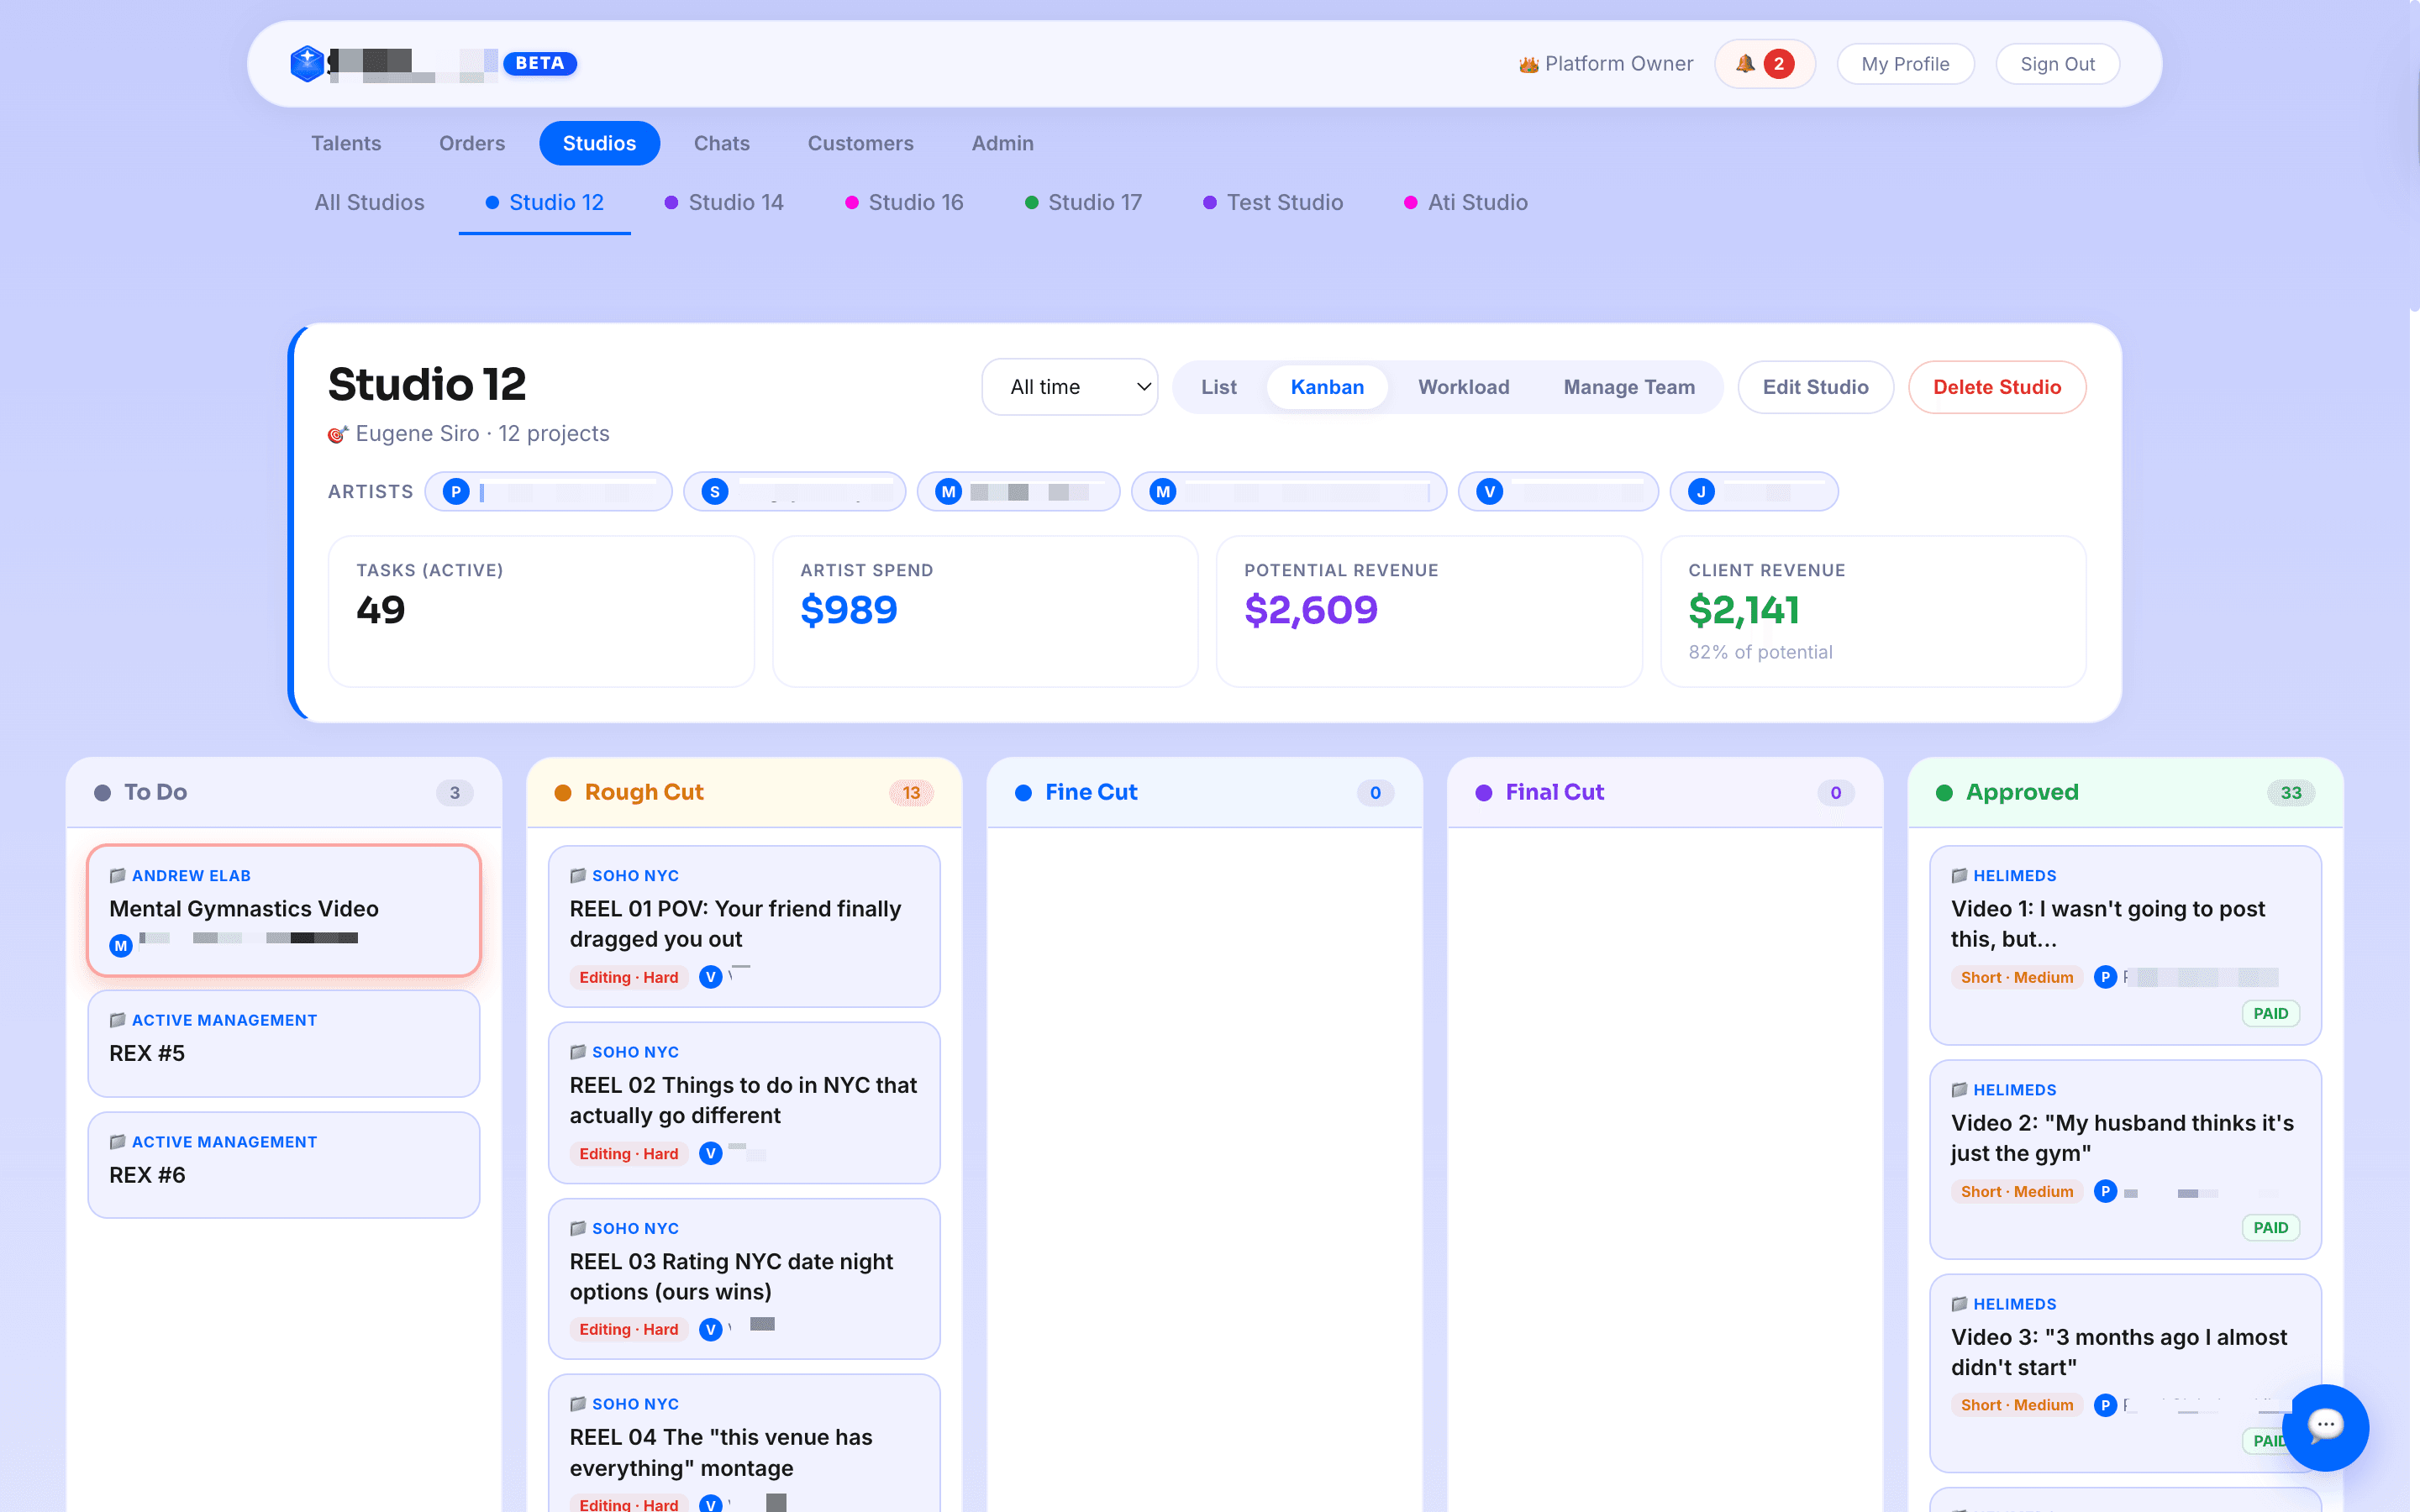
Task: Click HELIMEDS folder icon on Video 1 card
Action: (1959, 875)
